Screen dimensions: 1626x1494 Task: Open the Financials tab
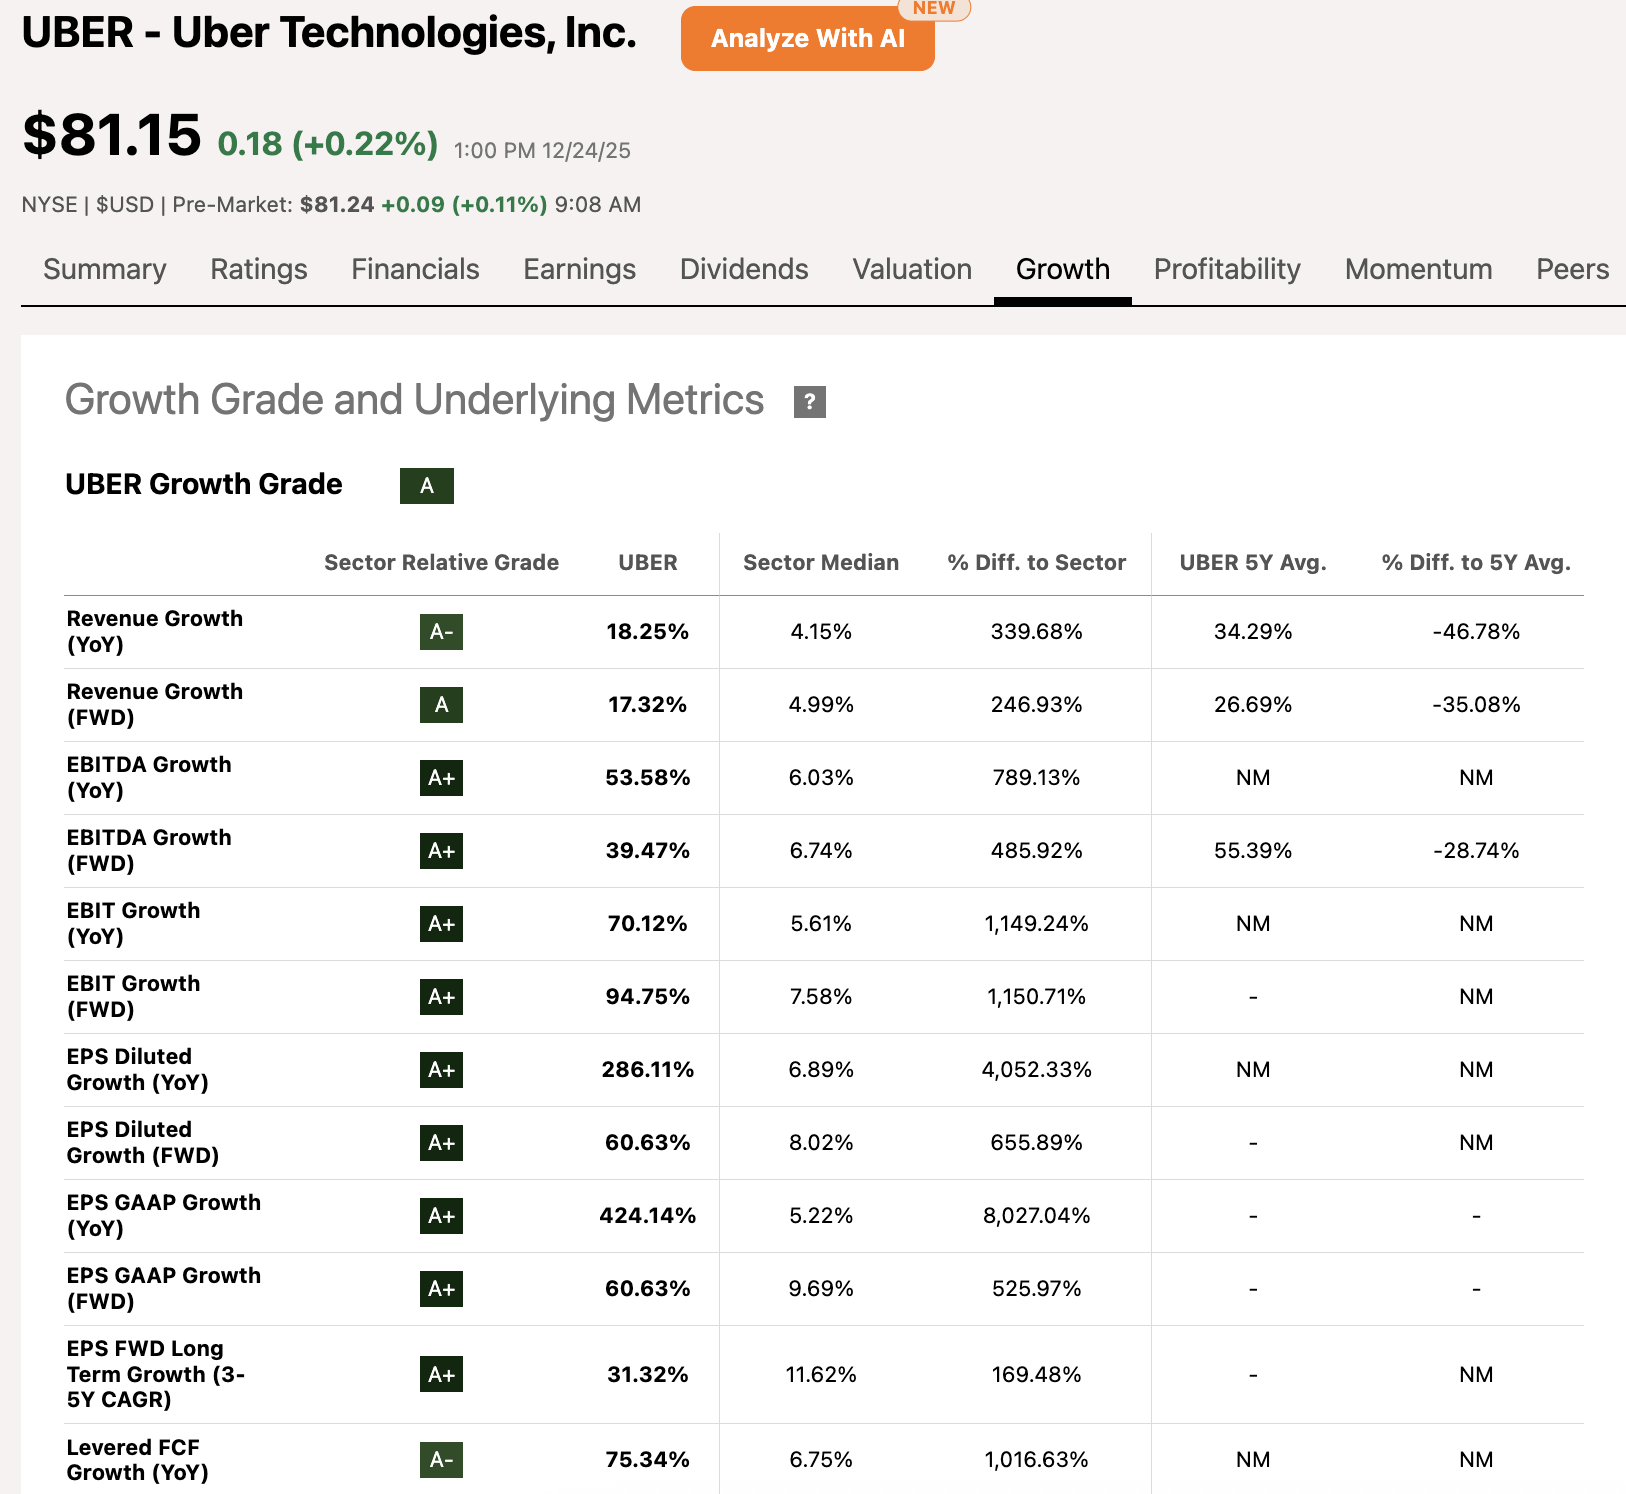click(415, 269)
